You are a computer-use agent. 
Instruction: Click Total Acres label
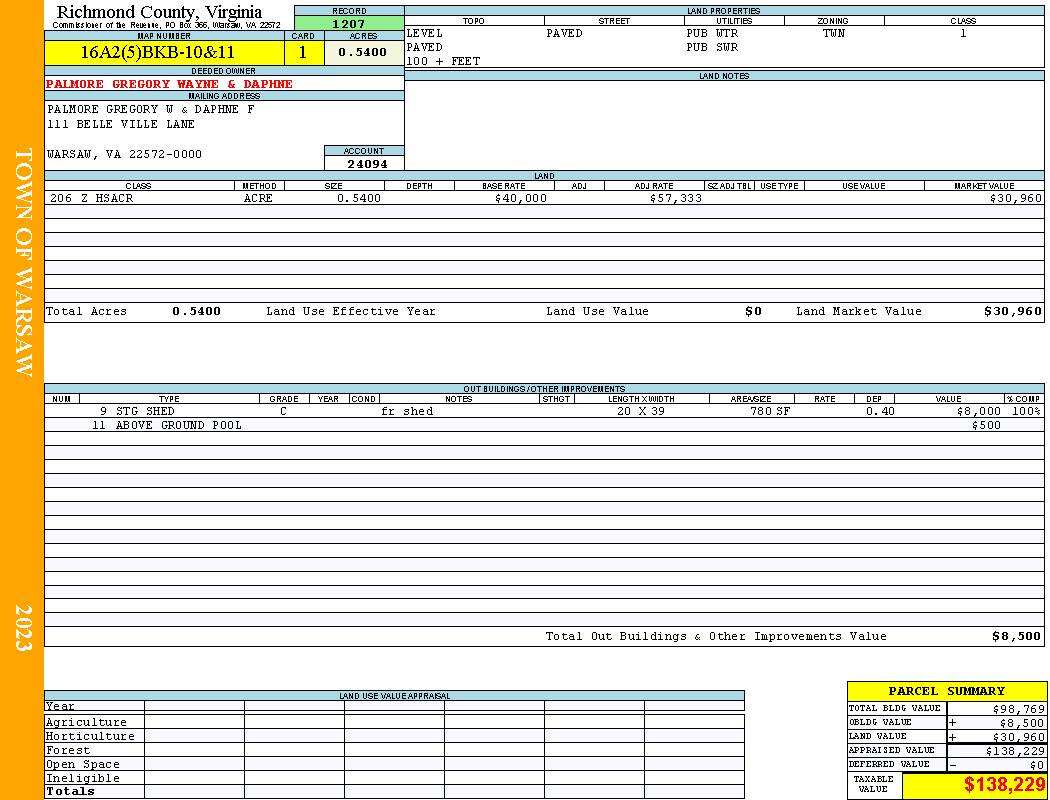(86, 311)
